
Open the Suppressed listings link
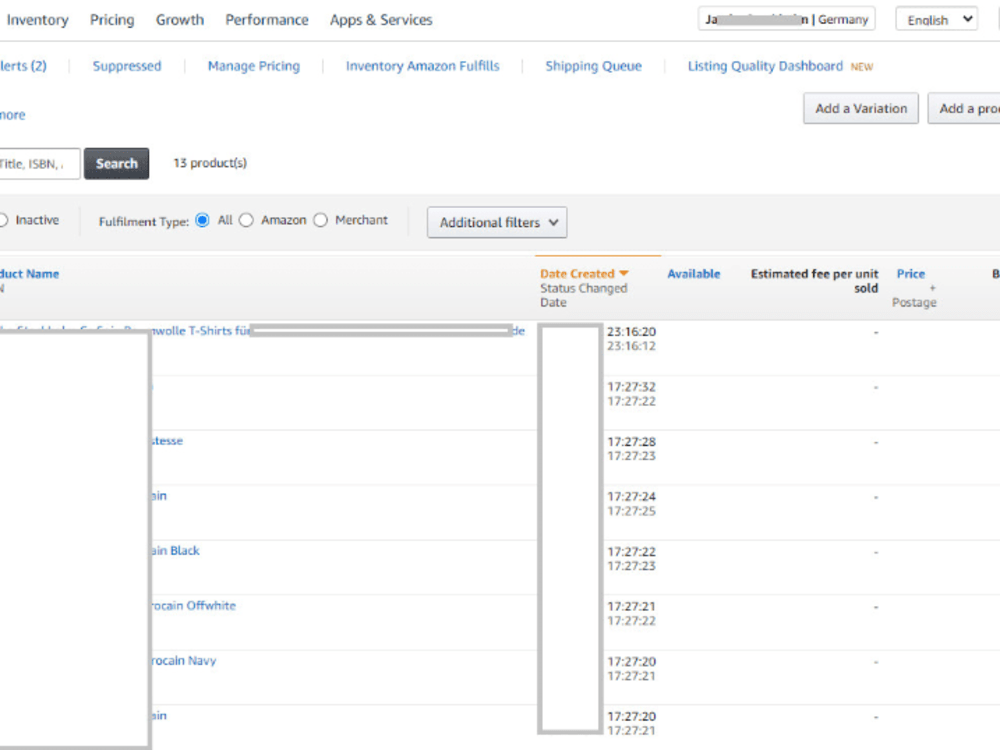coord(127,66)
